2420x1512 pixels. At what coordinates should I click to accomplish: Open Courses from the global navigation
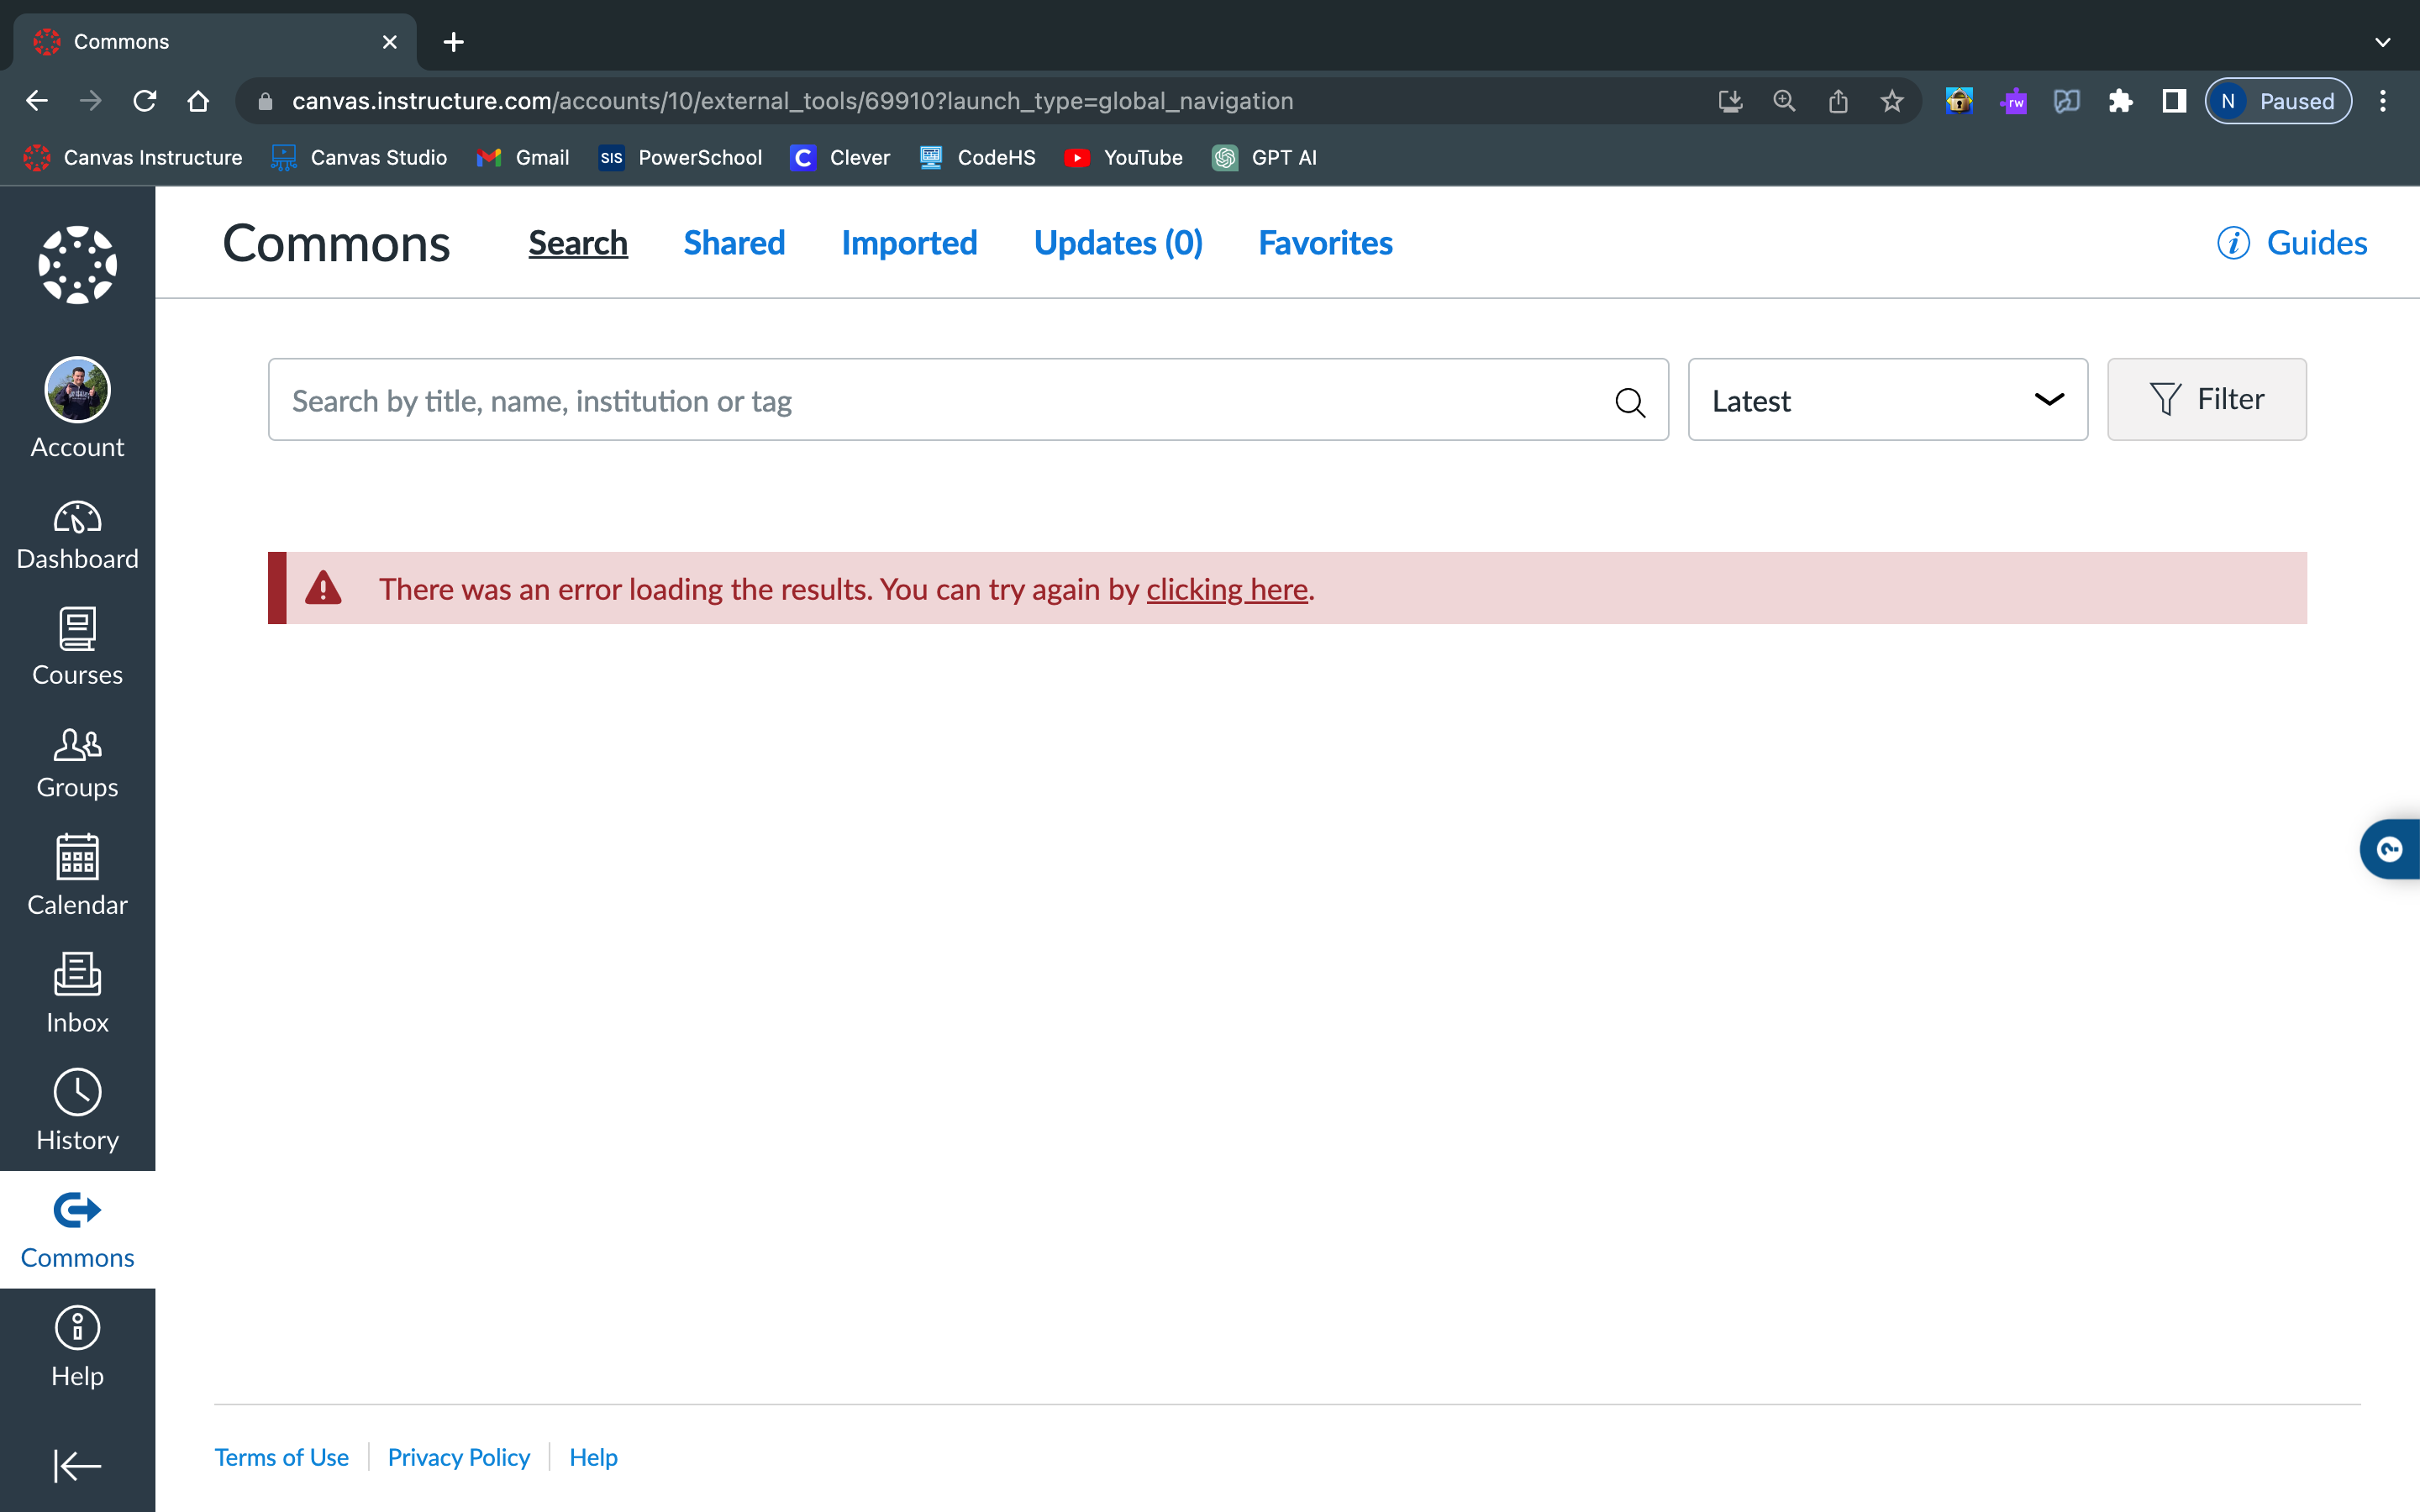point(77,647)
